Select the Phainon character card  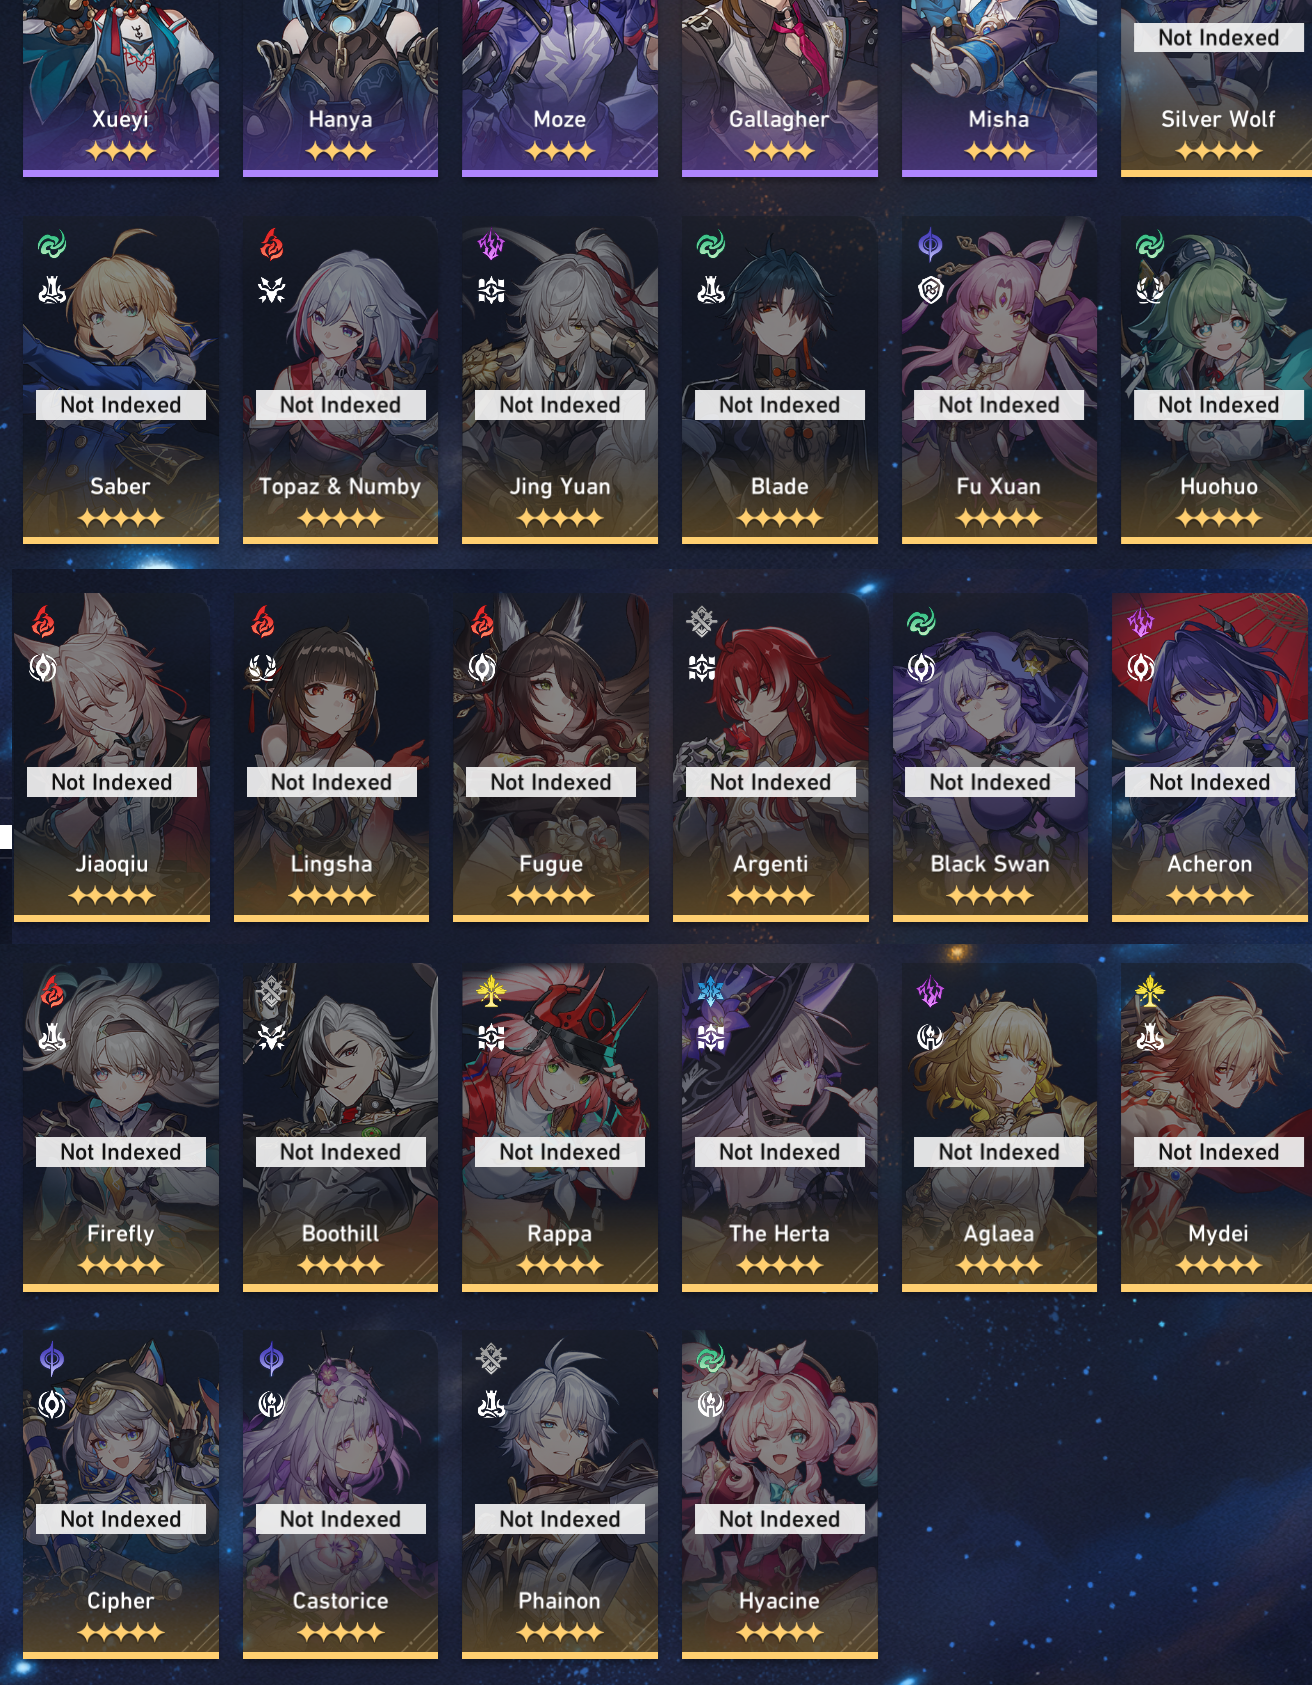click(560, 1494)
